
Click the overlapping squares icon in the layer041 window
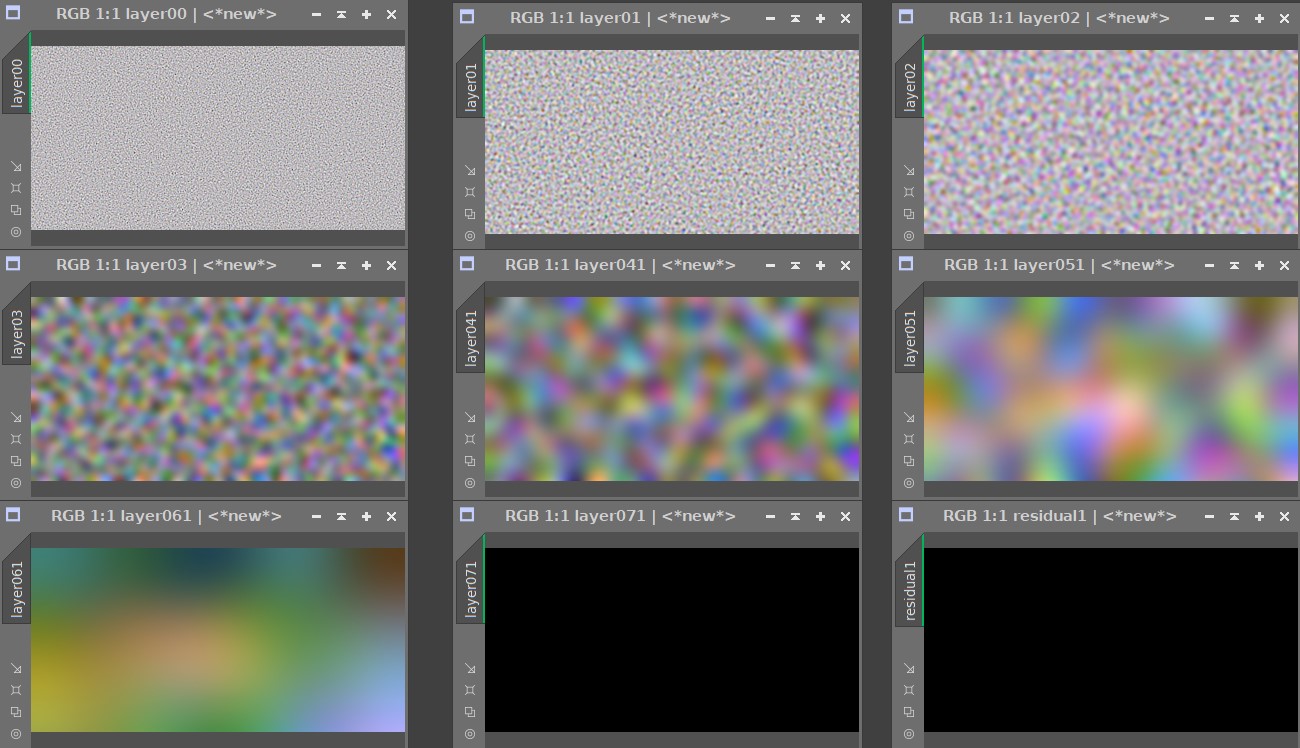[x=470, y=461]
